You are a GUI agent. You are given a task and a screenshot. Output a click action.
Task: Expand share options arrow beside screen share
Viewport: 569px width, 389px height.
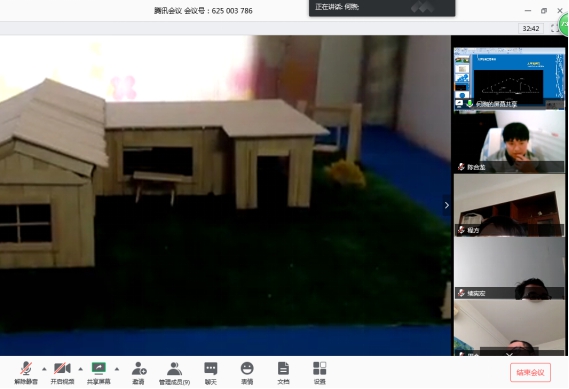coord(117,369)
